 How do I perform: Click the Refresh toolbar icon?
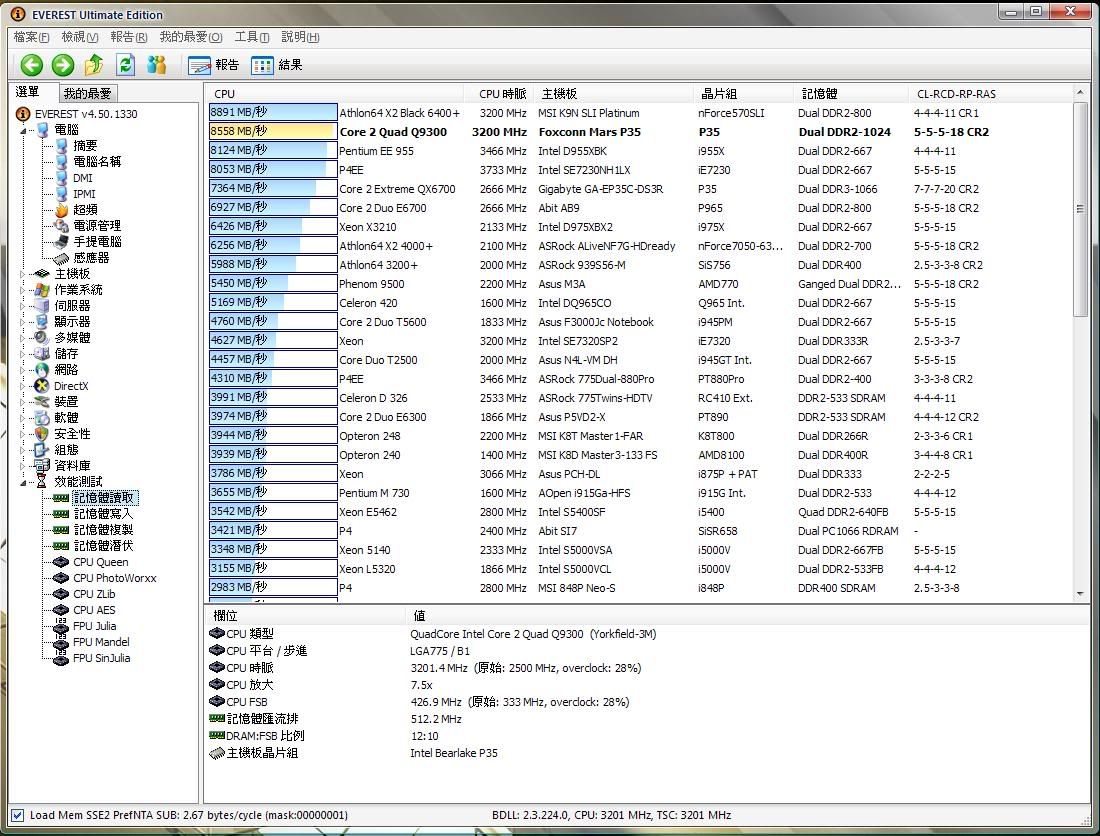(x=126, y=65)
